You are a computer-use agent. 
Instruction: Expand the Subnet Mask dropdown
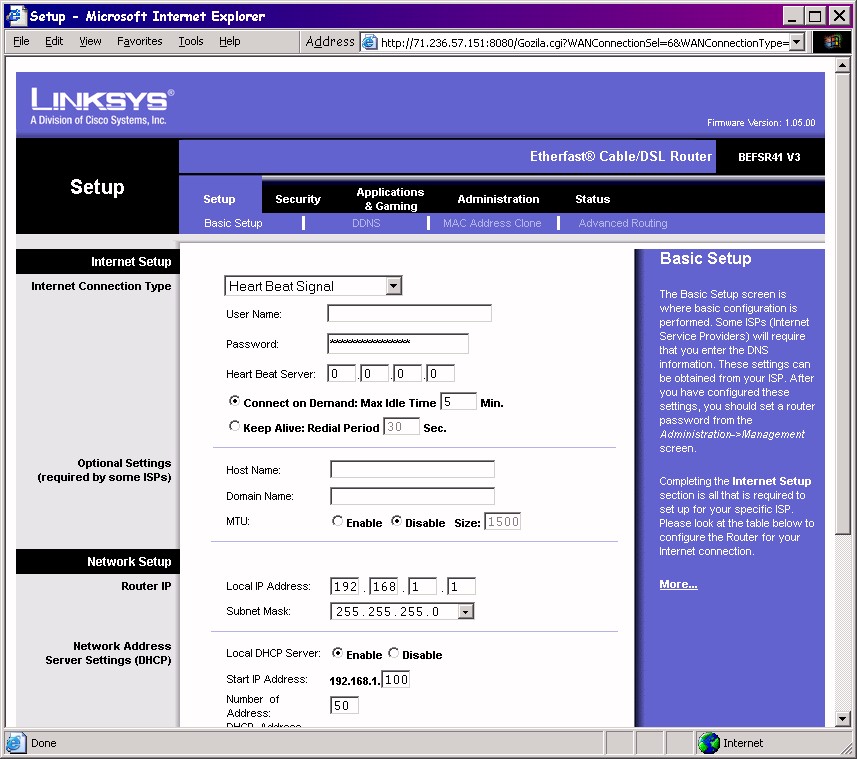tap(465, 611)
